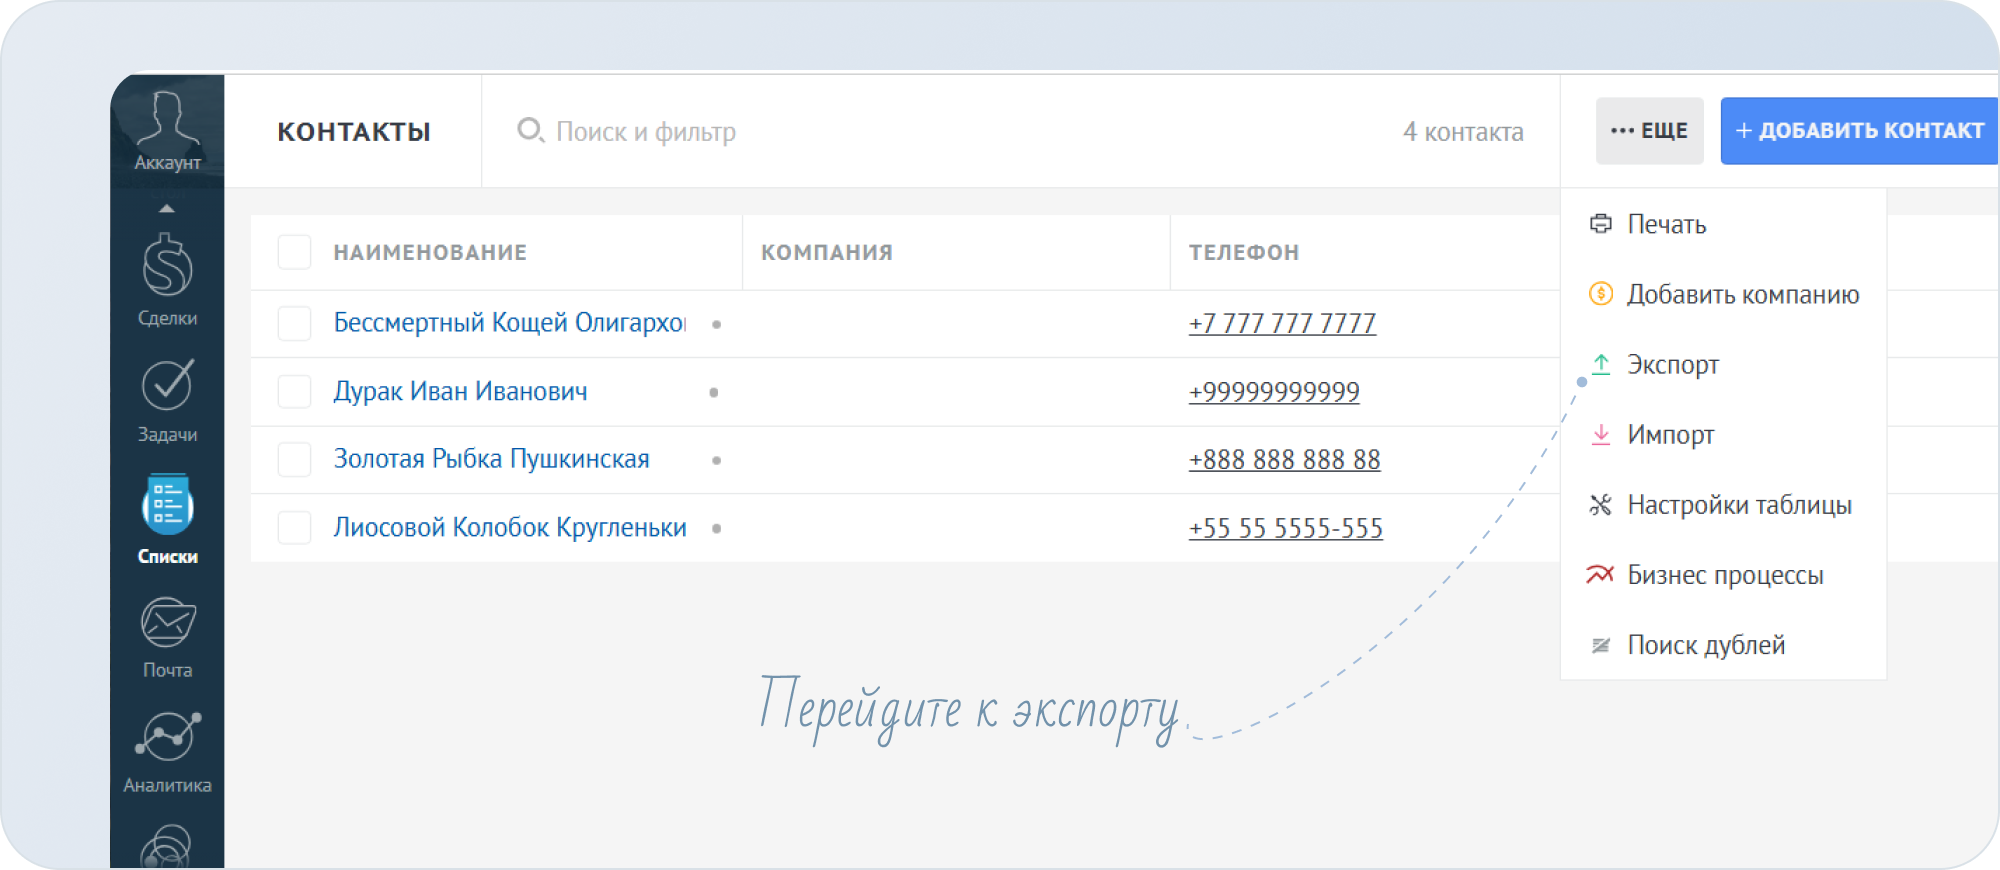Sort by the НАИМЕНОВАНИЕ column header
This screenshot has width=2000, height=870.
pos(430,253)
